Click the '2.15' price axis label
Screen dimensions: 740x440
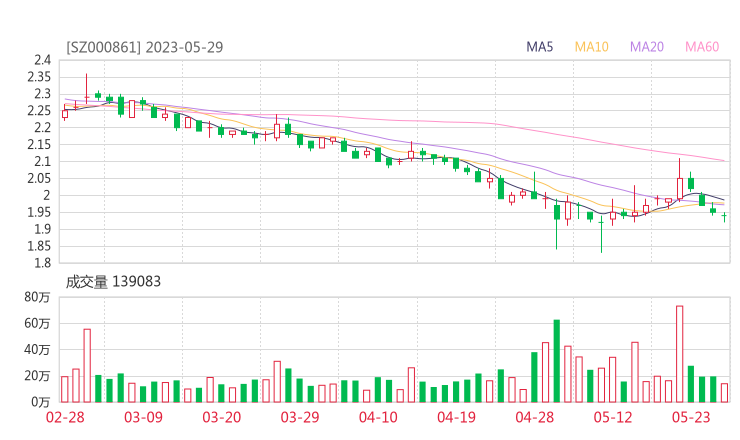click(39, 144)
